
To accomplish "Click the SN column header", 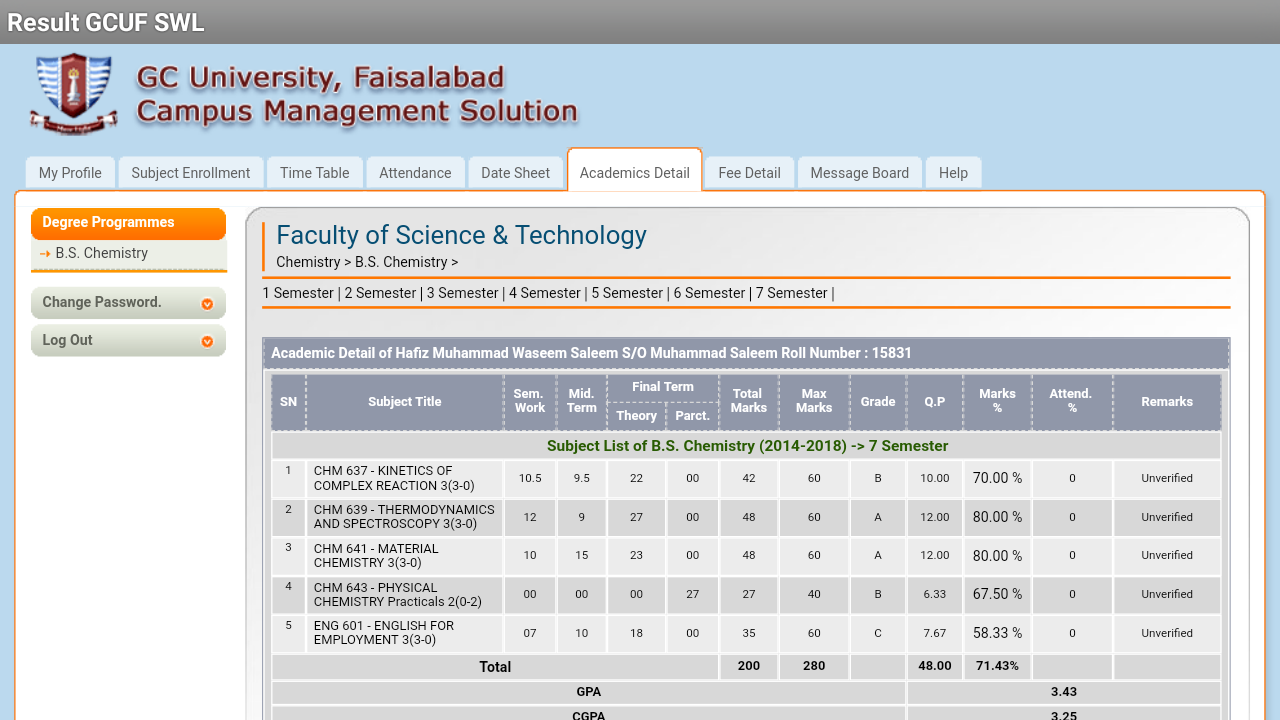I will 288,402.
